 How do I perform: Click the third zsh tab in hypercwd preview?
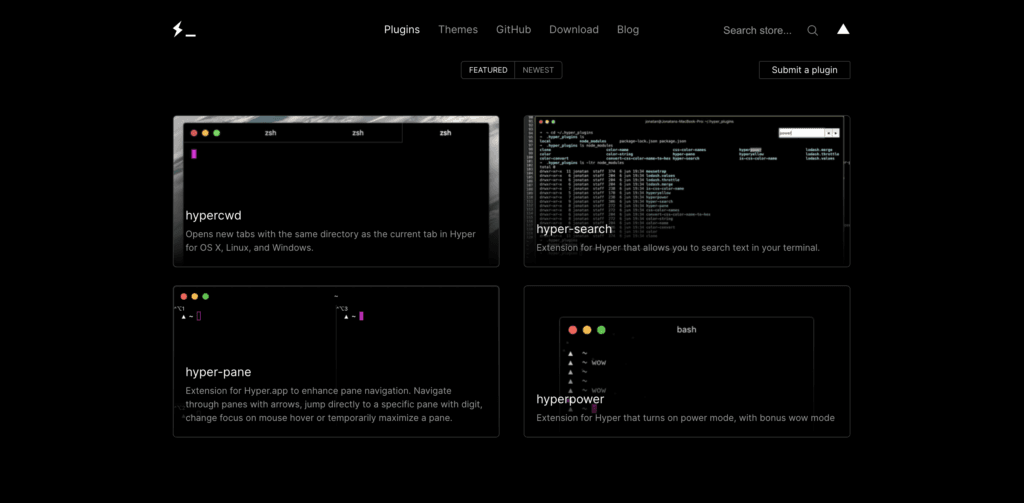[445, 133]
